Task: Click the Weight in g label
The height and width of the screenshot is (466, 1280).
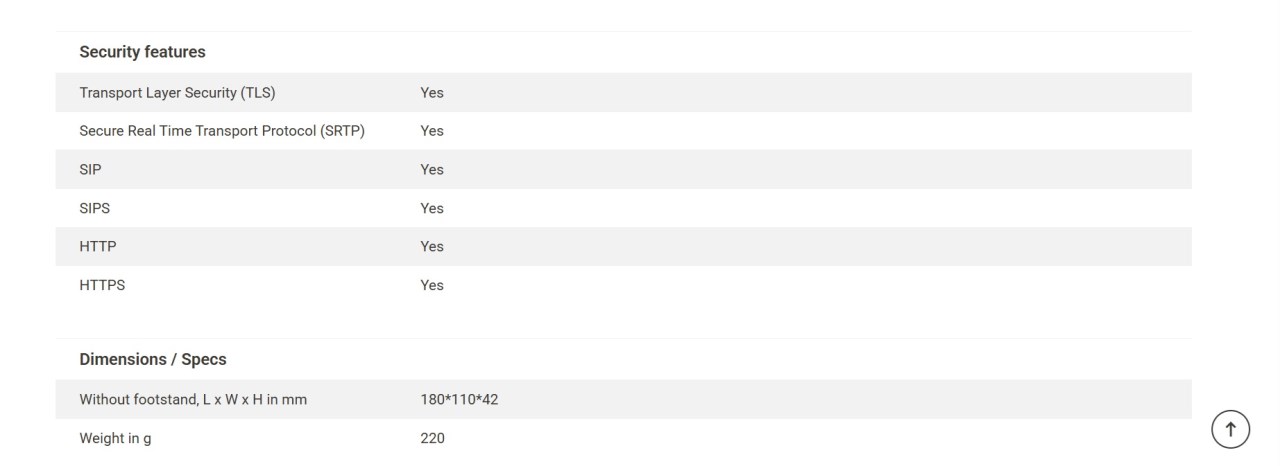Action: pyautogui.click(x=115, y=438)
